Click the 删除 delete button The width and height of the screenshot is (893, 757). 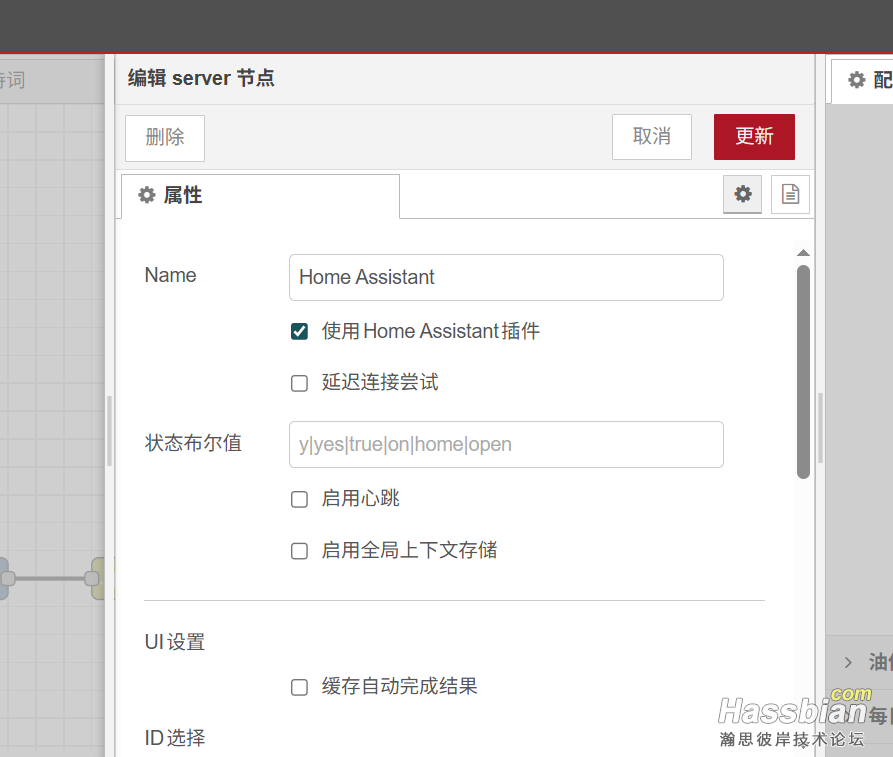point(165,138)
